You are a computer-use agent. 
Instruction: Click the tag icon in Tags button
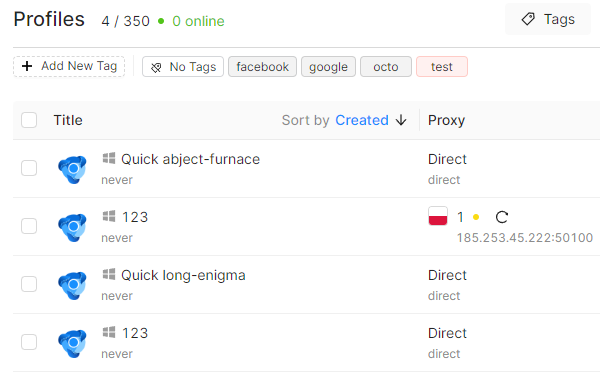tap(528, 19)
